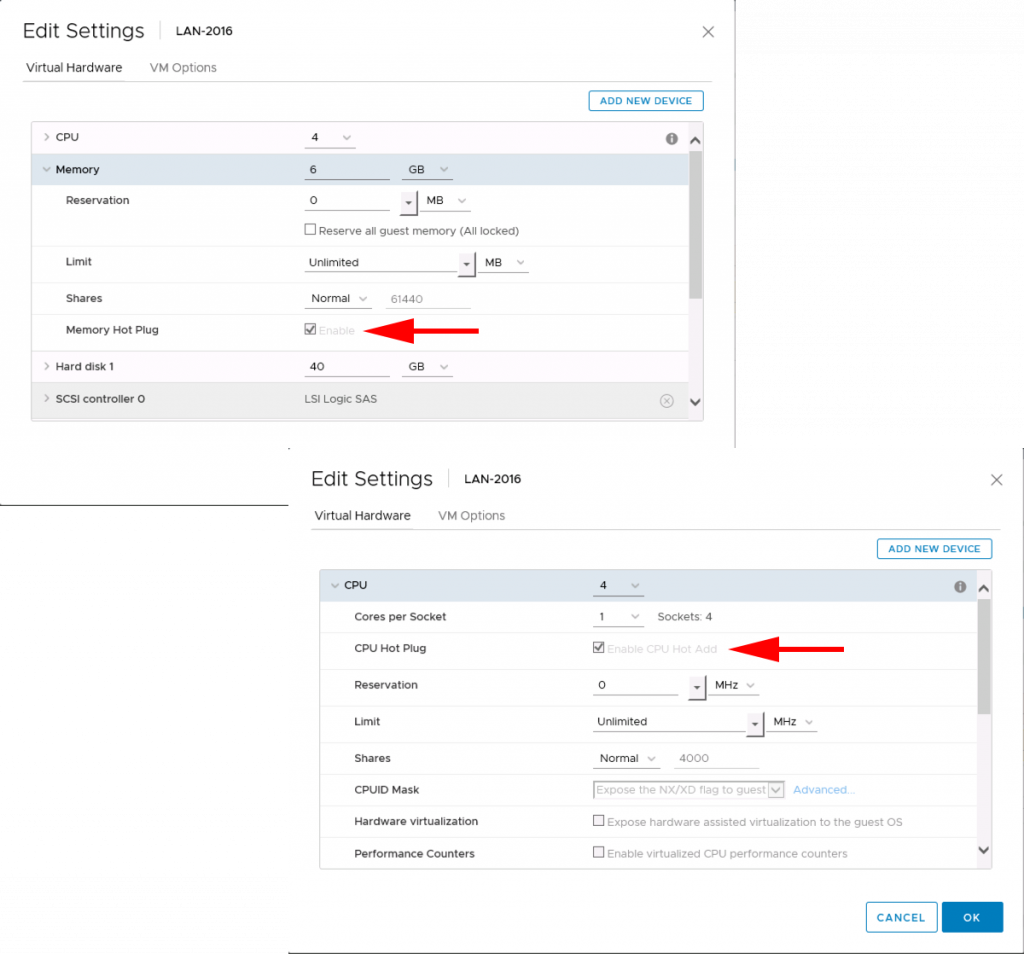Check Reserve all guest memory (All locked)
Viewport: 1024px width, 954px height.
[x=311, y=231]
